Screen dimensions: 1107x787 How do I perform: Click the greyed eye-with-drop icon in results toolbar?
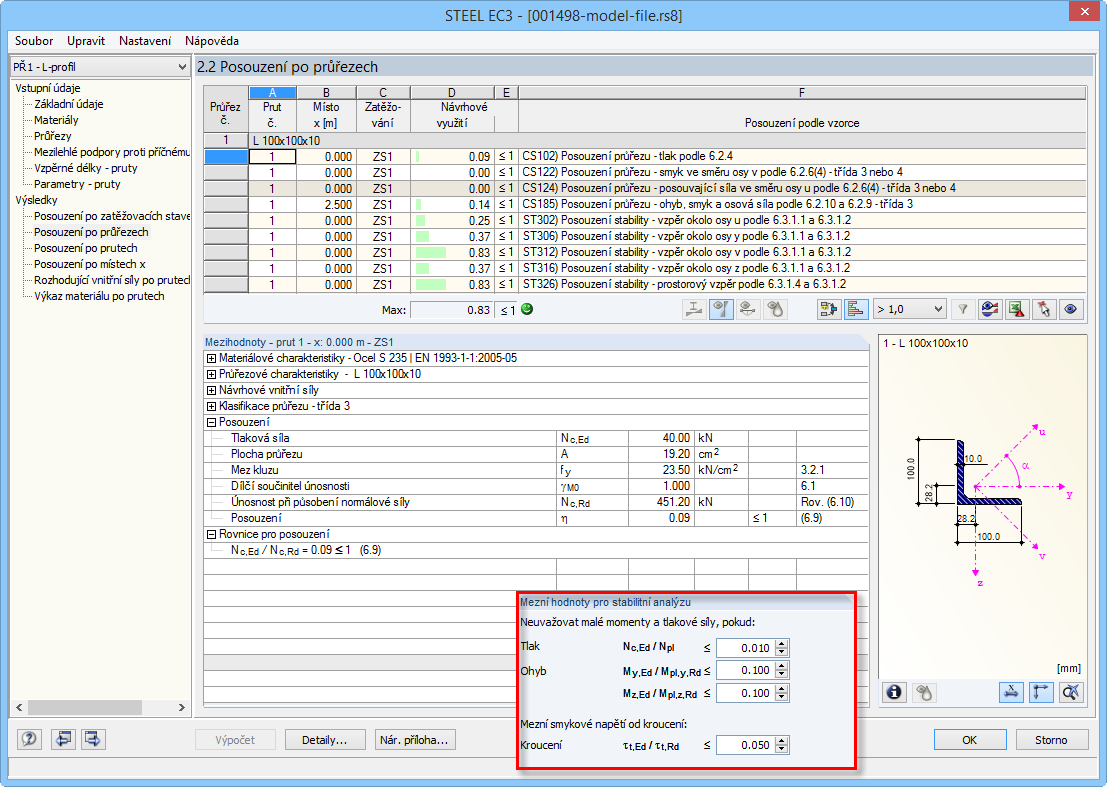(x=775, y=309)
